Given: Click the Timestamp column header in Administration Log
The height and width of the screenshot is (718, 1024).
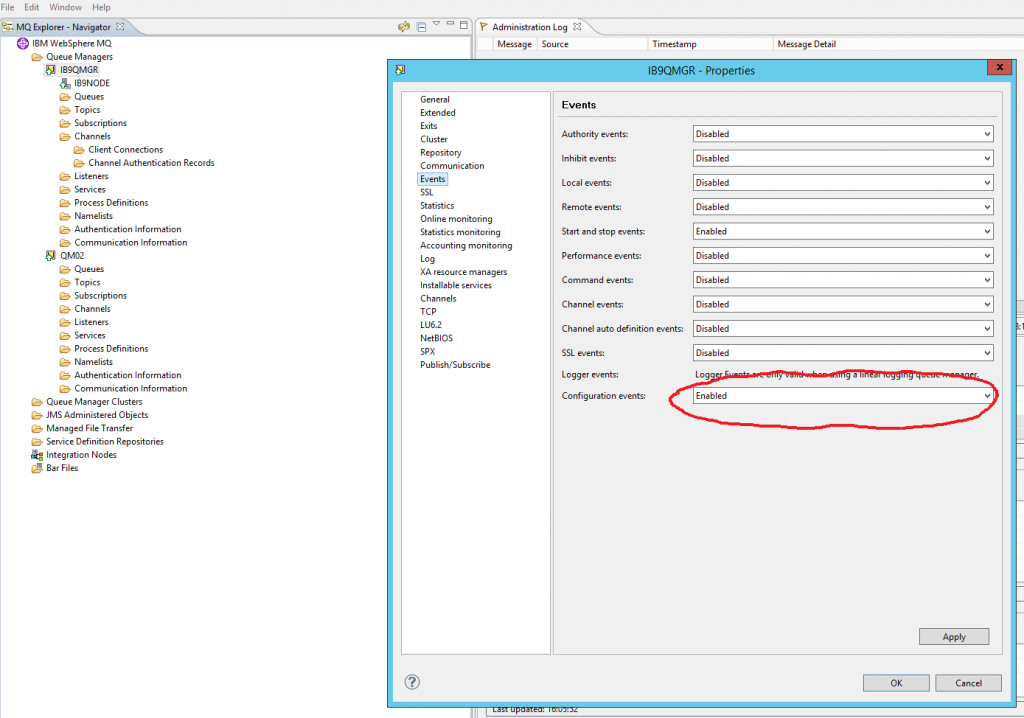Looking at the screenshot, I should click(711, 44).
